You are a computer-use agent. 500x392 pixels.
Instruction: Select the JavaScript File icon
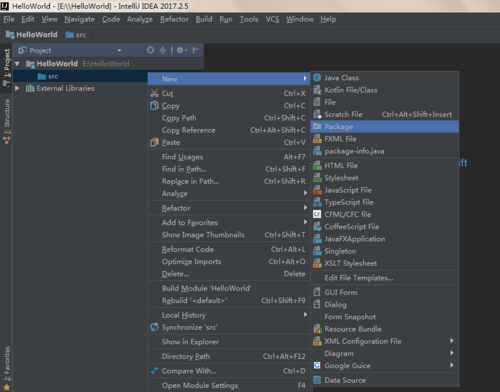[317, 190]
